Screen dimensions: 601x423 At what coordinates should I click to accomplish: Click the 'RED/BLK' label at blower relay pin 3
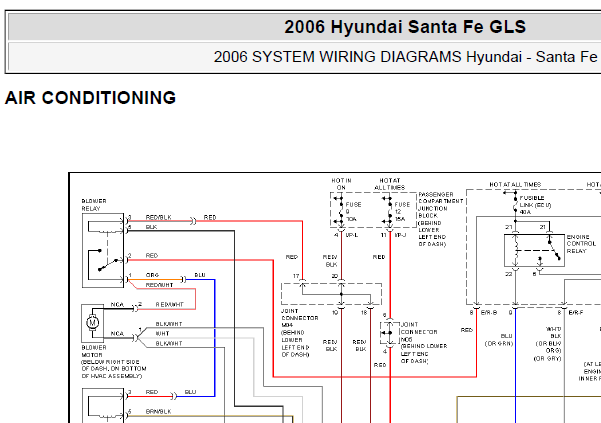pos(158,217)
